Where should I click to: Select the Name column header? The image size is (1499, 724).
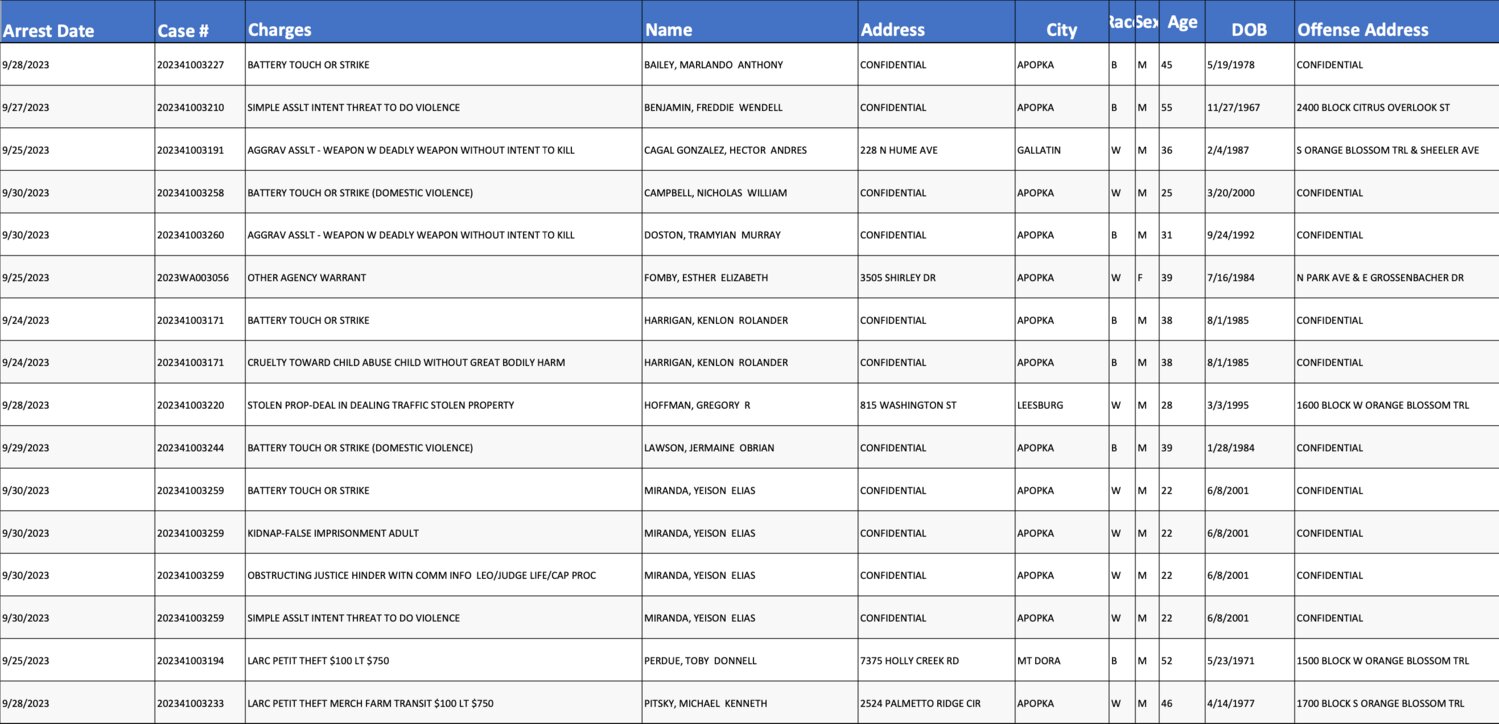pyautogui.click(x=750, y=22)
